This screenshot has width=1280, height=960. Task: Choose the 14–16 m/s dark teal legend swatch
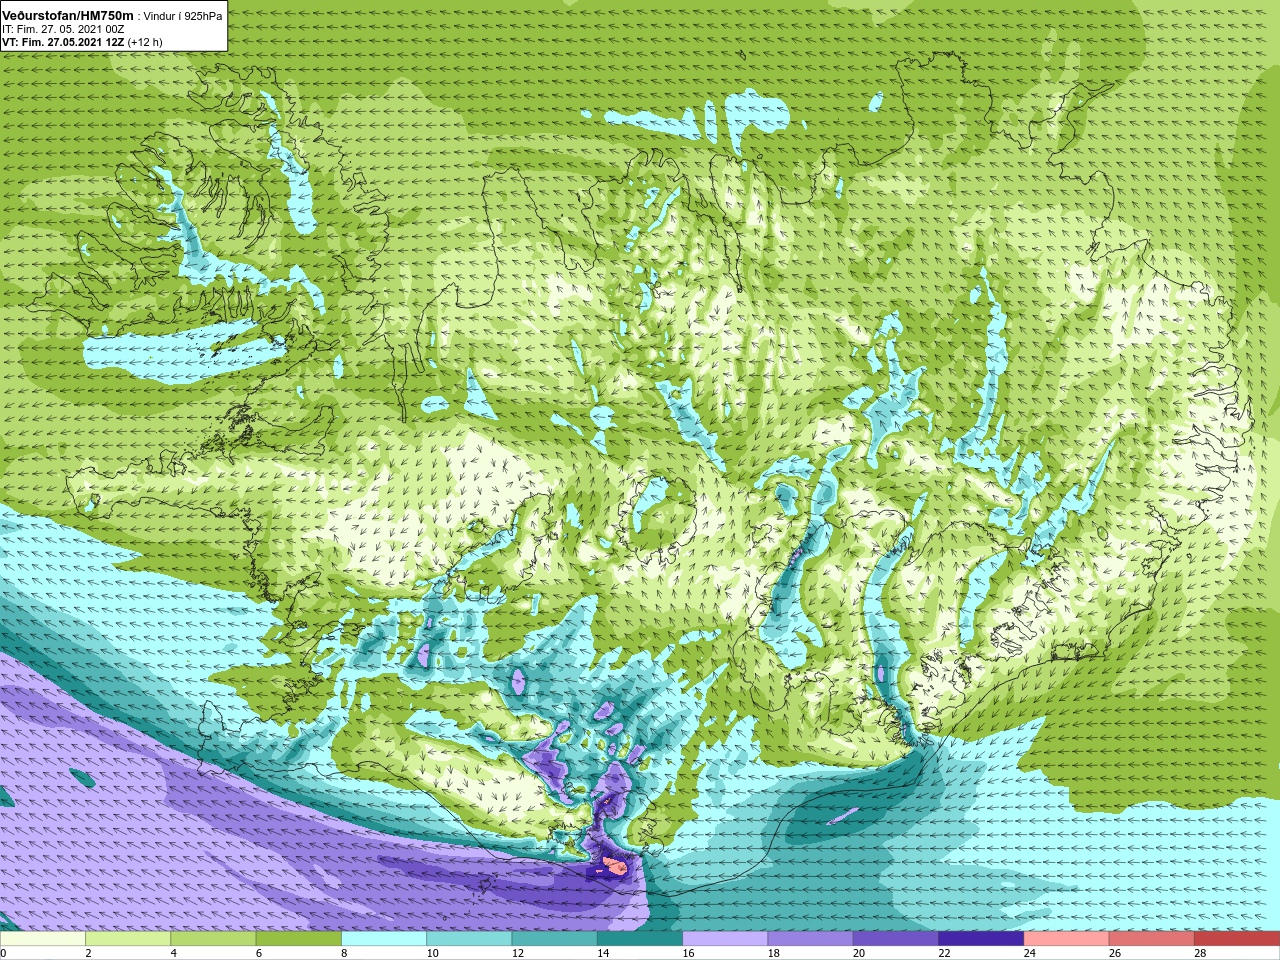(640, 939)
